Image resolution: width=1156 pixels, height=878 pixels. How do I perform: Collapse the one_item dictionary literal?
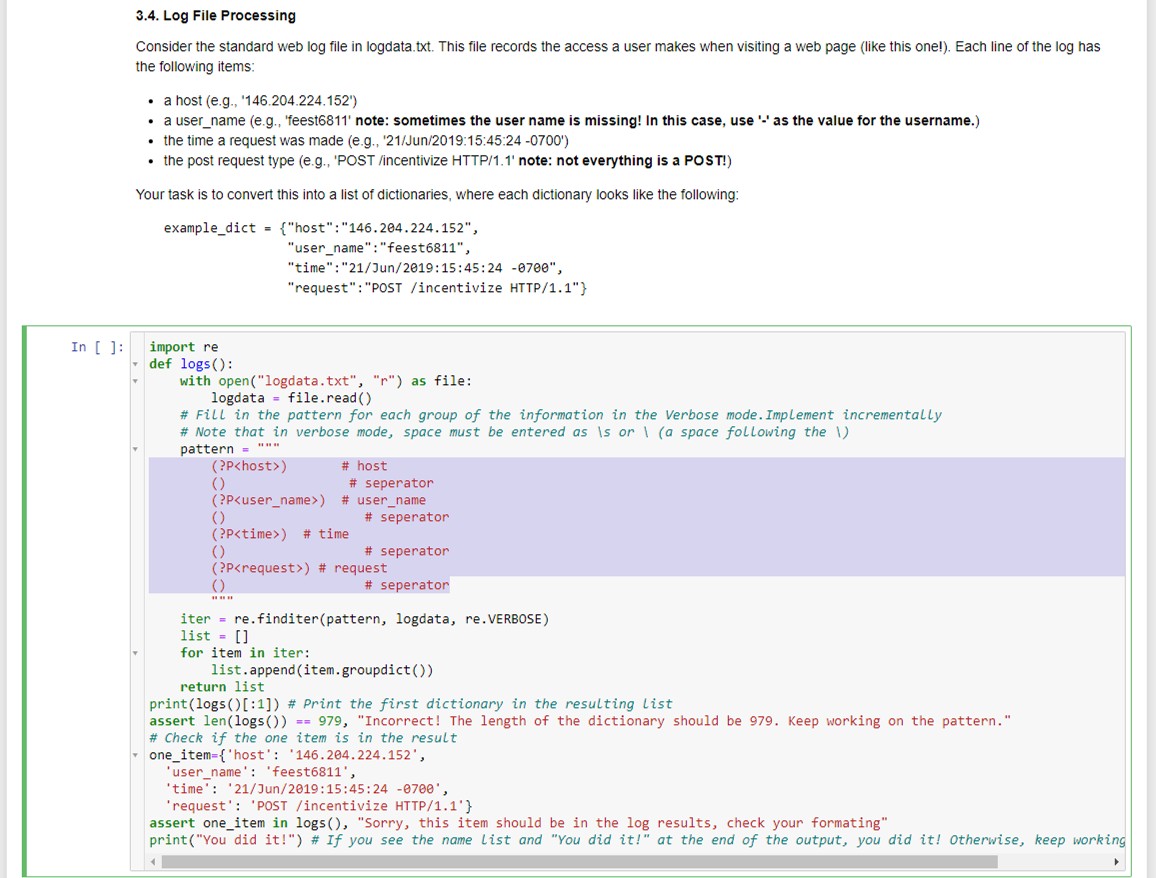[137, 754]
